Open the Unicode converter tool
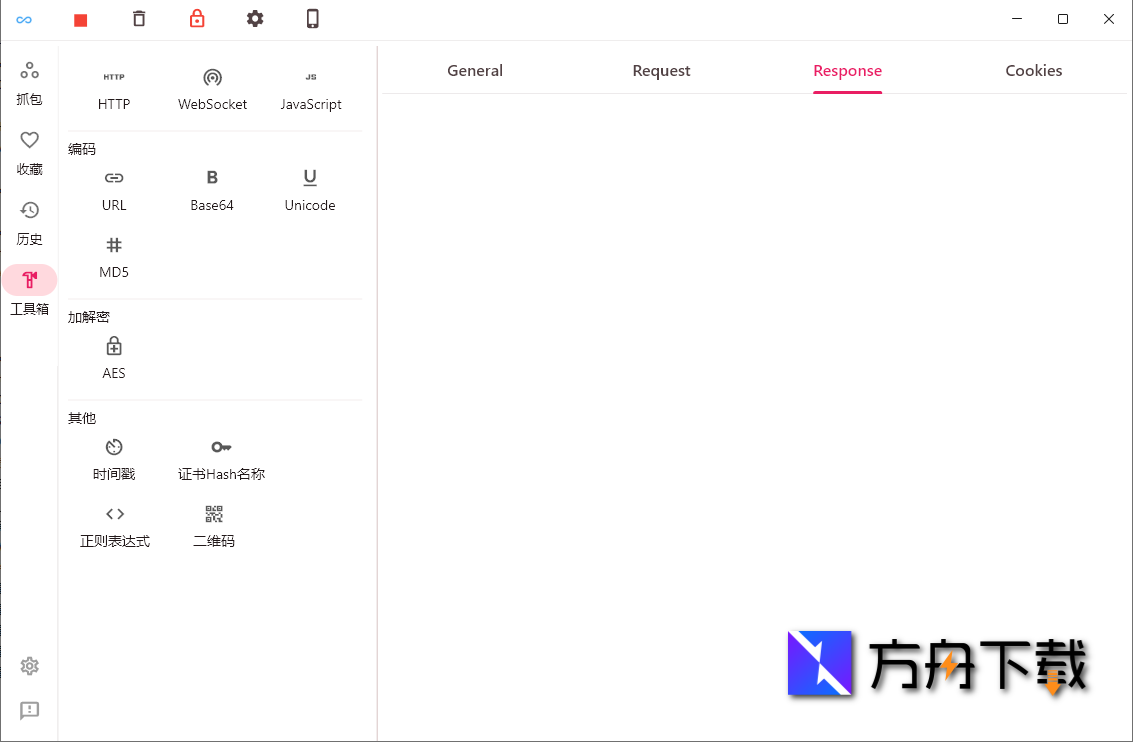Screen dimensions: 1133x742 309,190
